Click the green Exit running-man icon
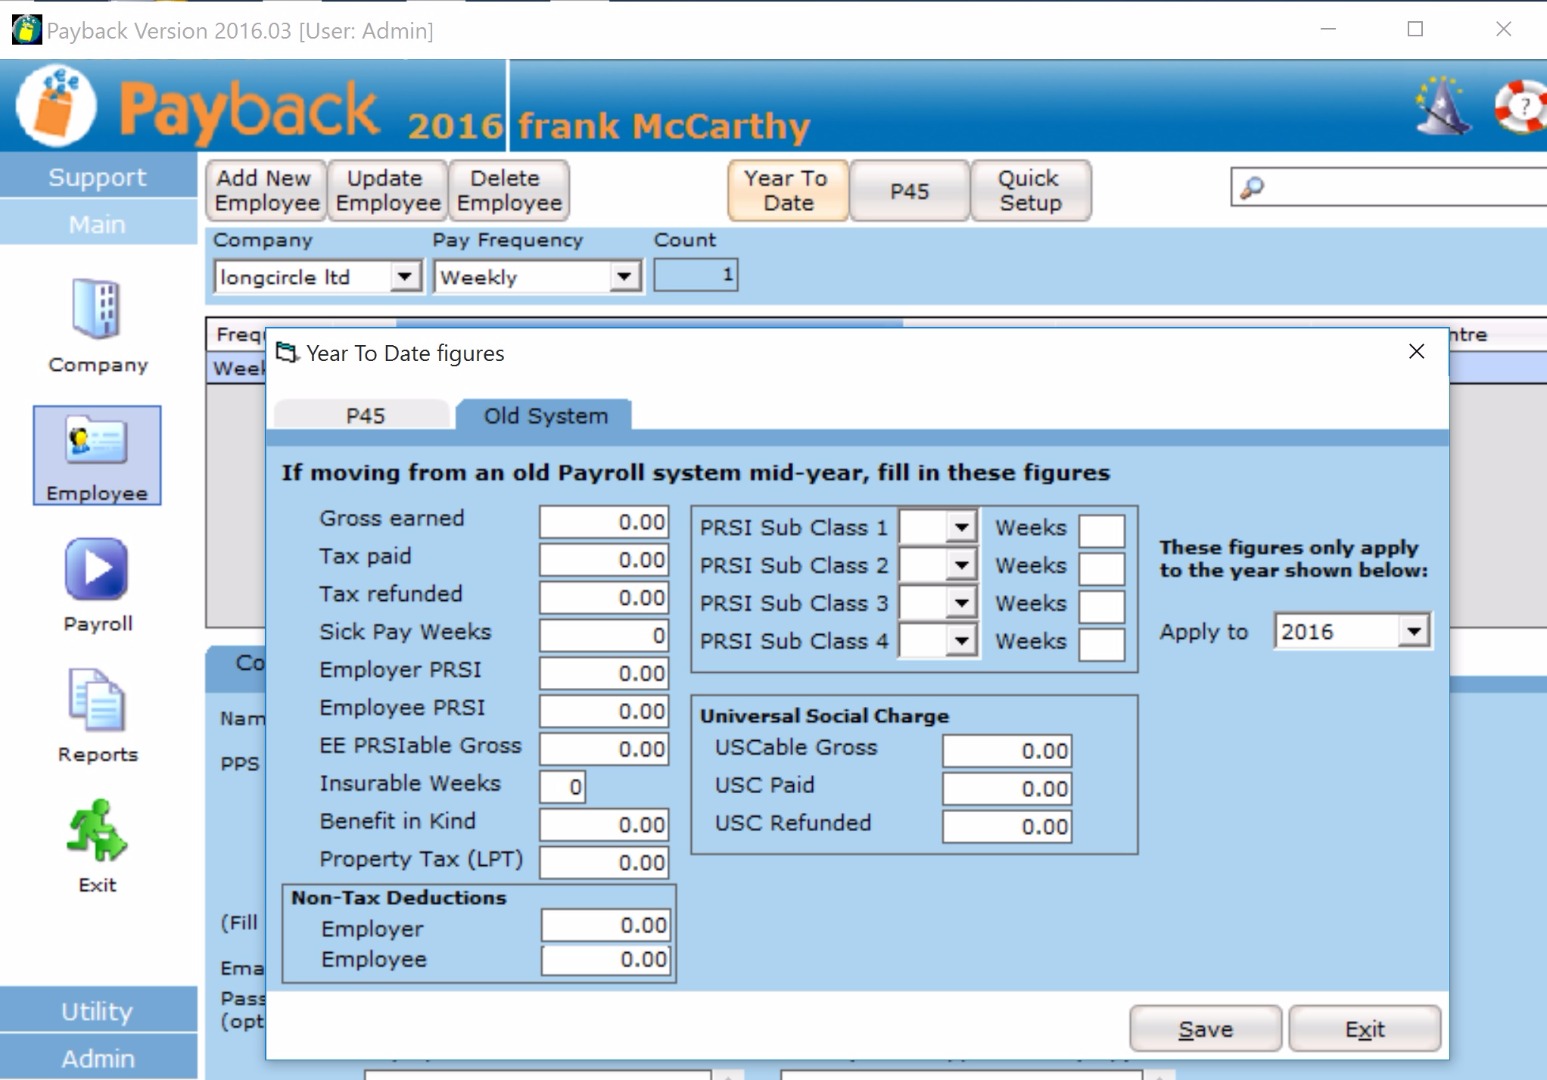 point(97,830)
